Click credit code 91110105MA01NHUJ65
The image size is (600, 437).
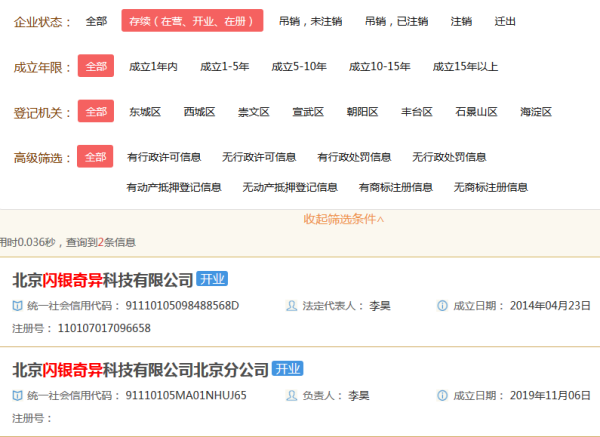(x=186, y=395)
